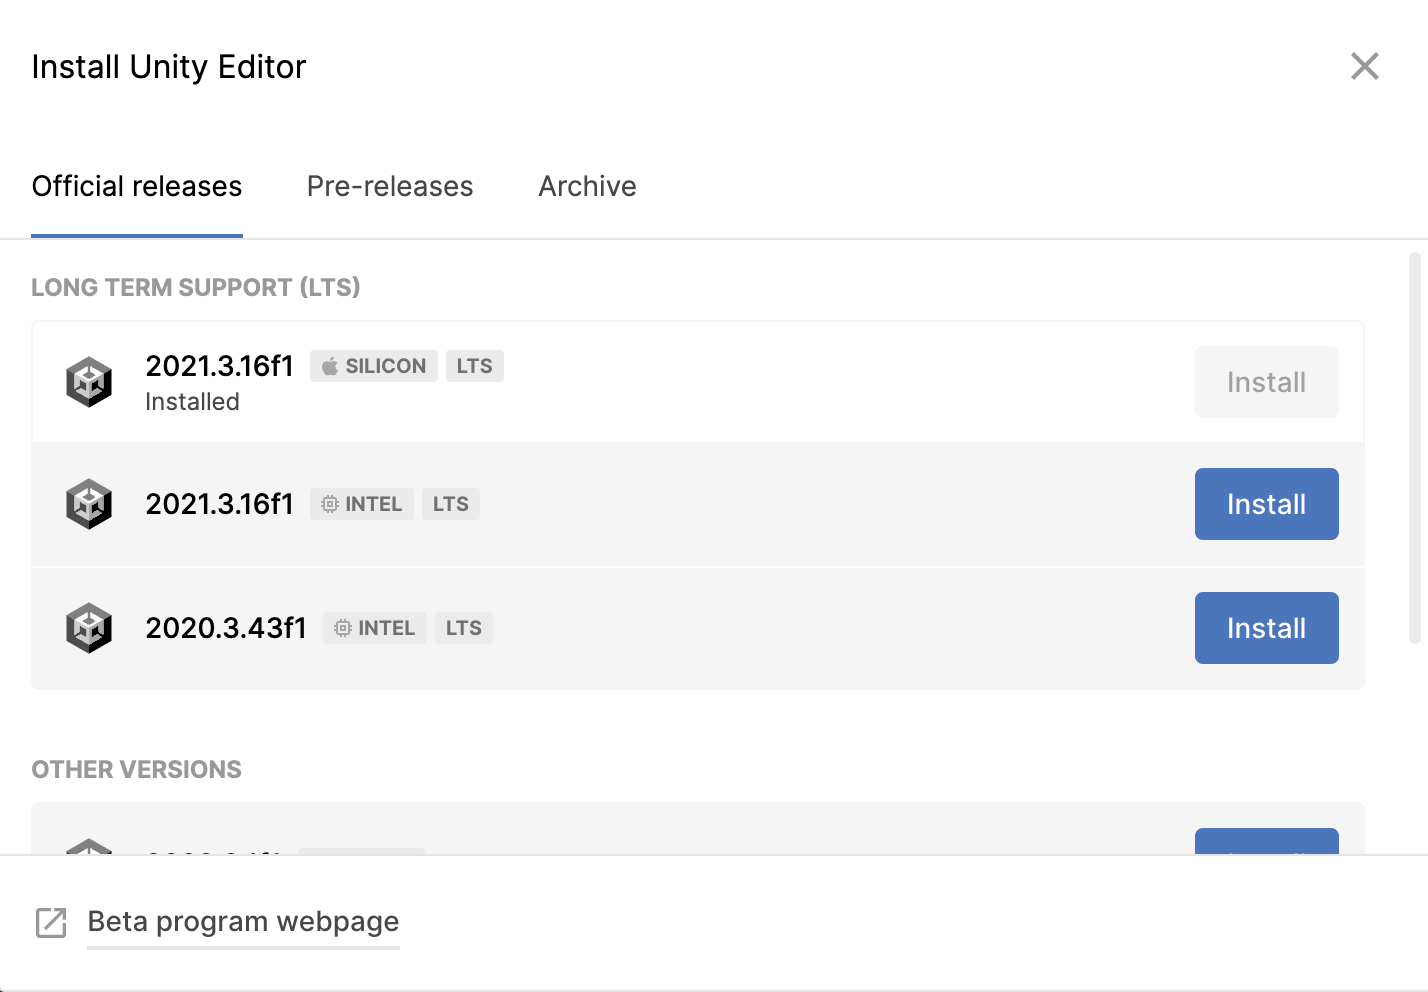Click Unity cube icon beside 2020.3.43f1
Screen dimensions: 1428x992
point(89,628)
